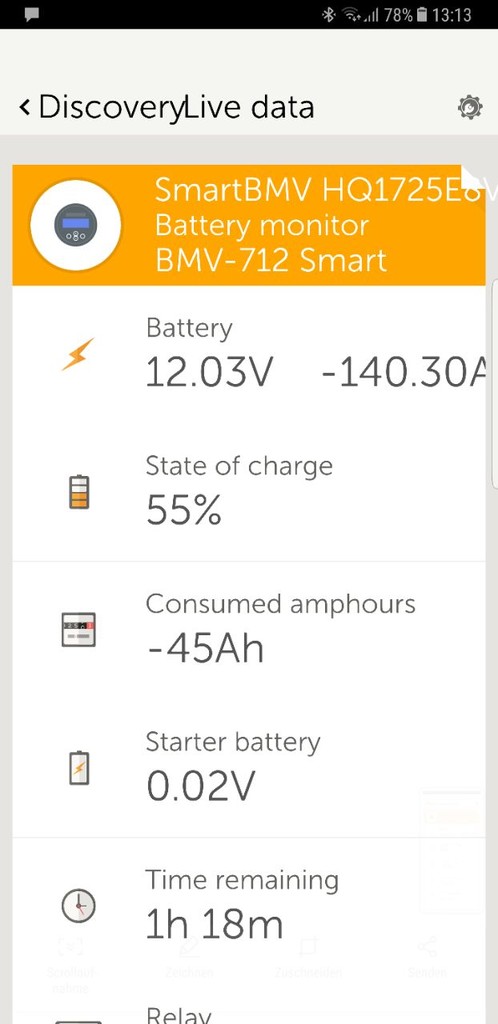Tap the Starter battery 0.02V value

[200, 786]
